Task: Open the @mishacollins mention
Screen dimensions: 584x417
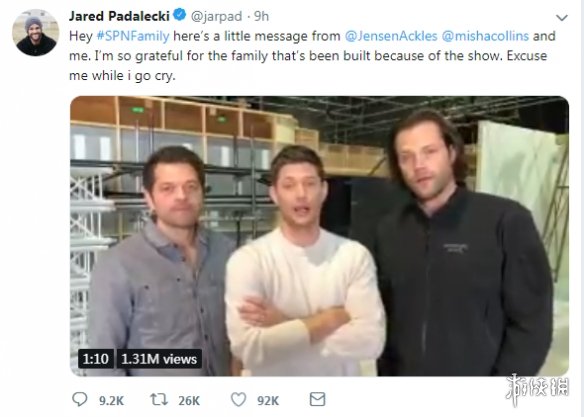Action: 485,36
